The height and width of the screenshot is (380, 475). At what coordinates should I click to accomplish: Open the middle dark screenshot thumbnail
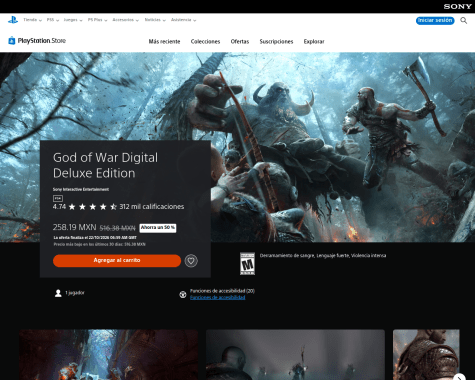295,355
